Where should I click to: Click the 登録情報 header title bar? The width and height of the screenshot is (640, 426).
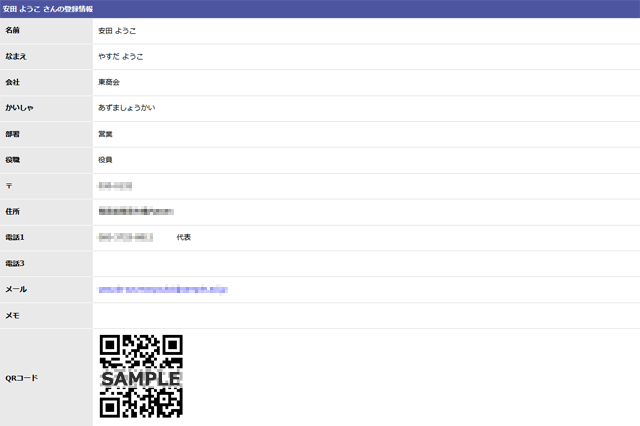pos(320,9)
